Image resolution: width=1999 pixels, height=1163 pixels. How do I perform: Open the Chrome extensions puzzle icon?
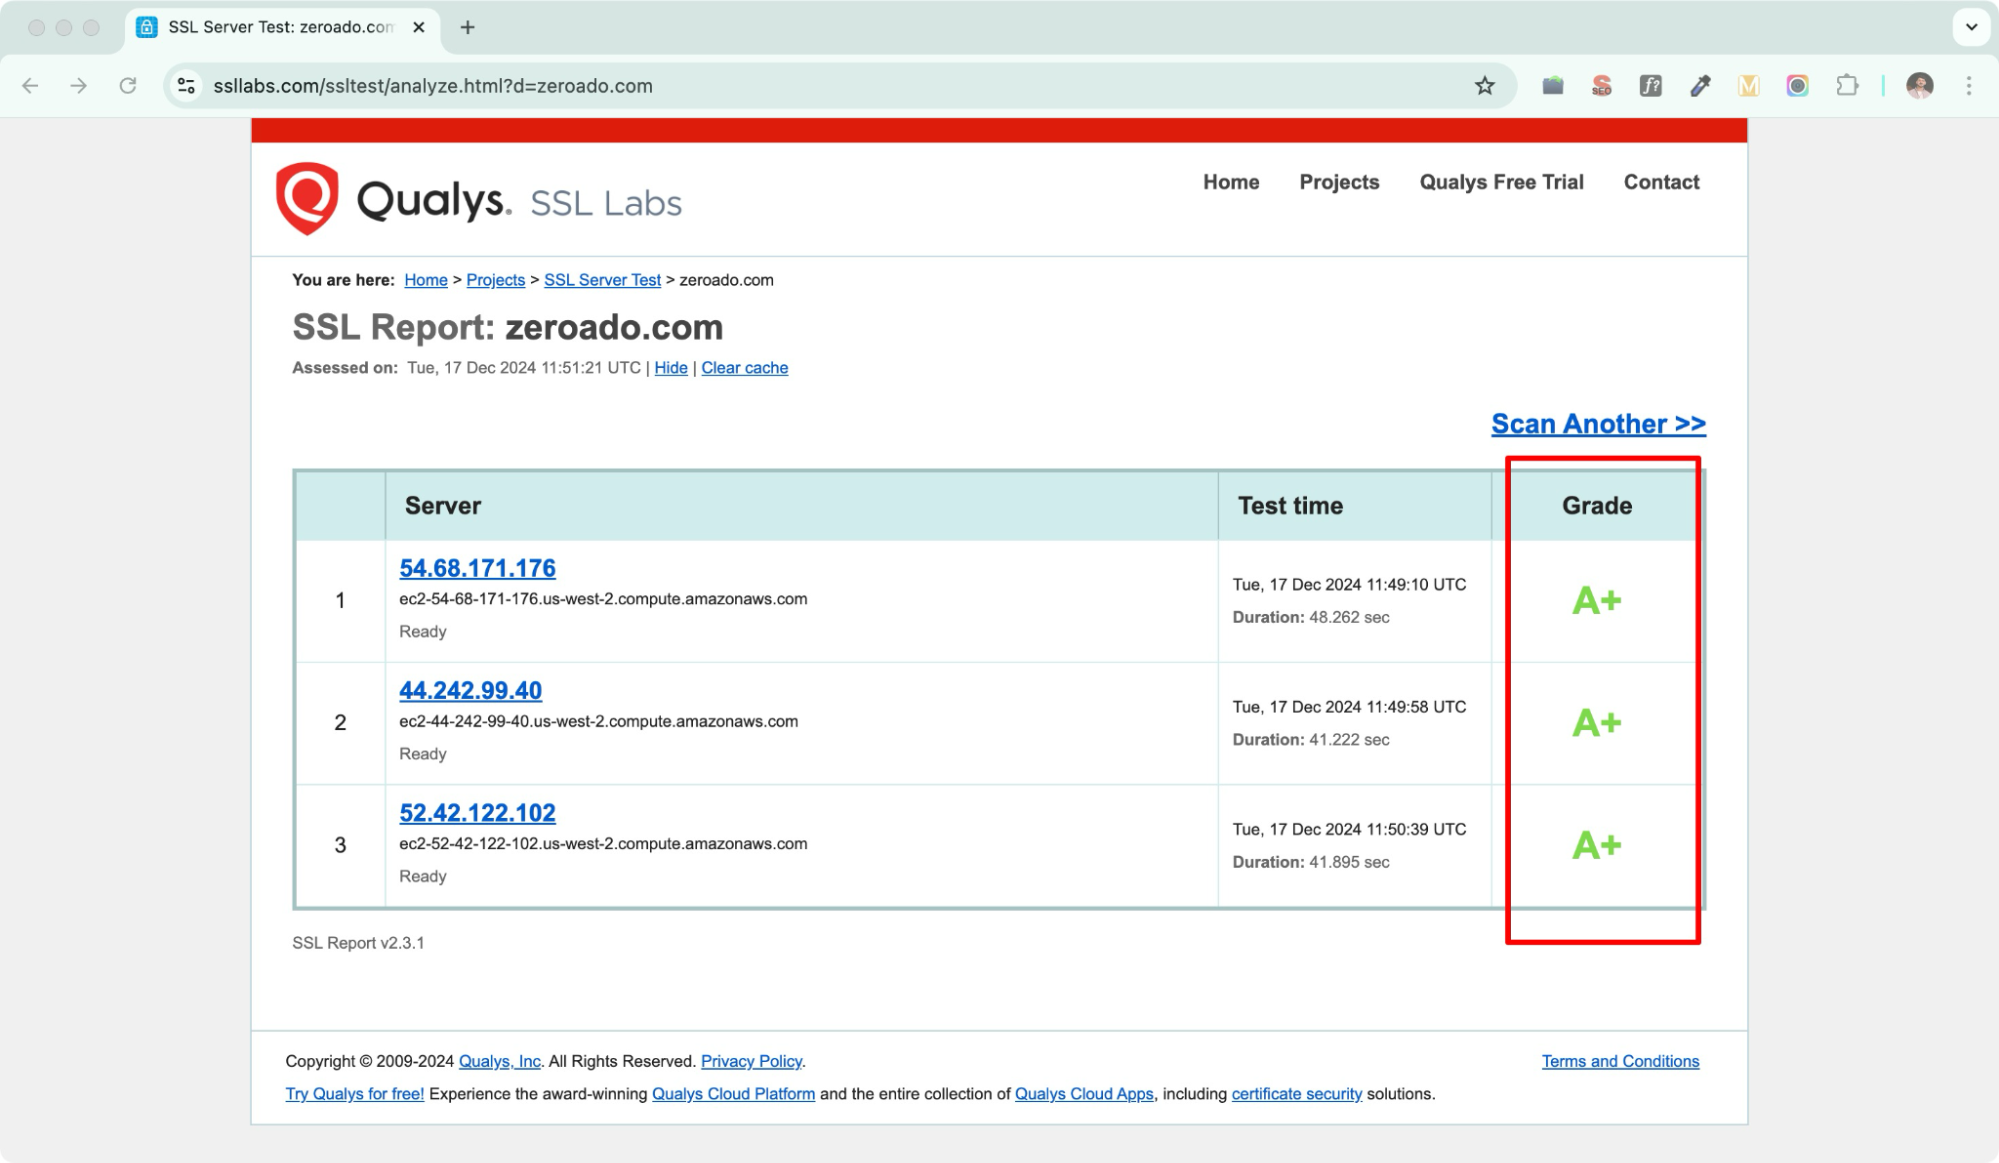(1846, 85)
